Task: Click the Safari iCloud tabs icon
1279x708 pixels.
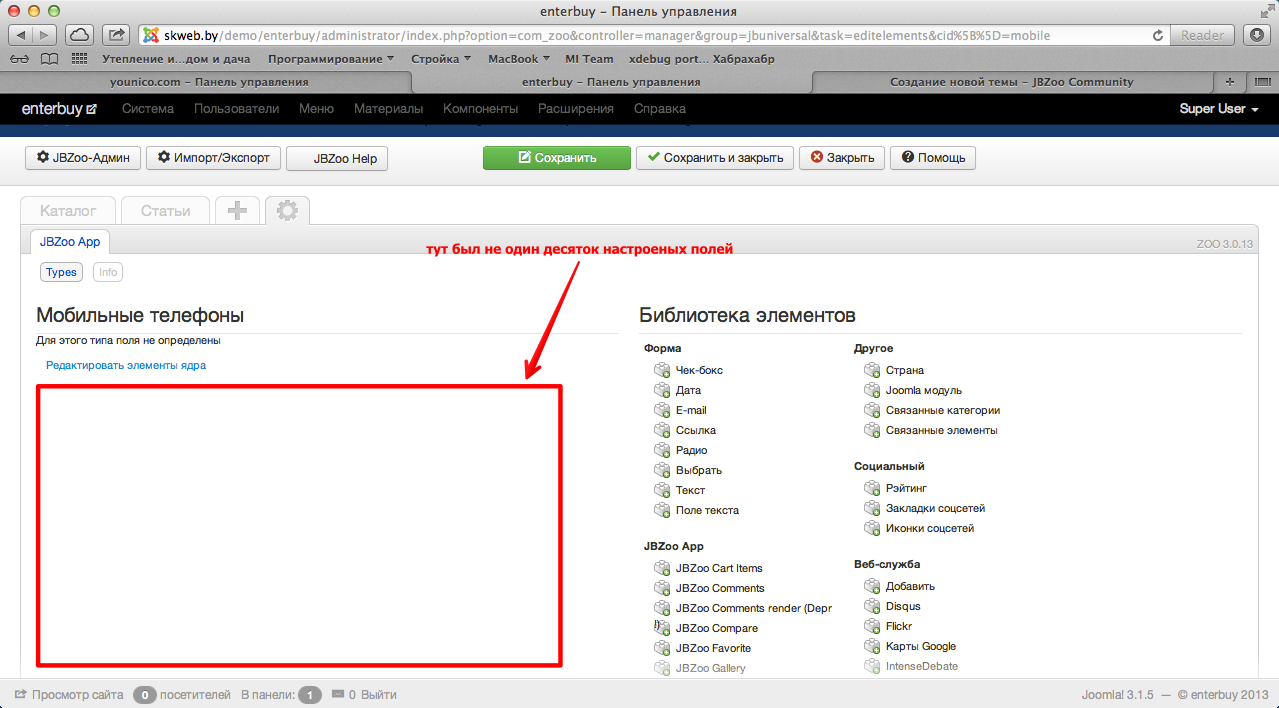Action: pos(80,35)
